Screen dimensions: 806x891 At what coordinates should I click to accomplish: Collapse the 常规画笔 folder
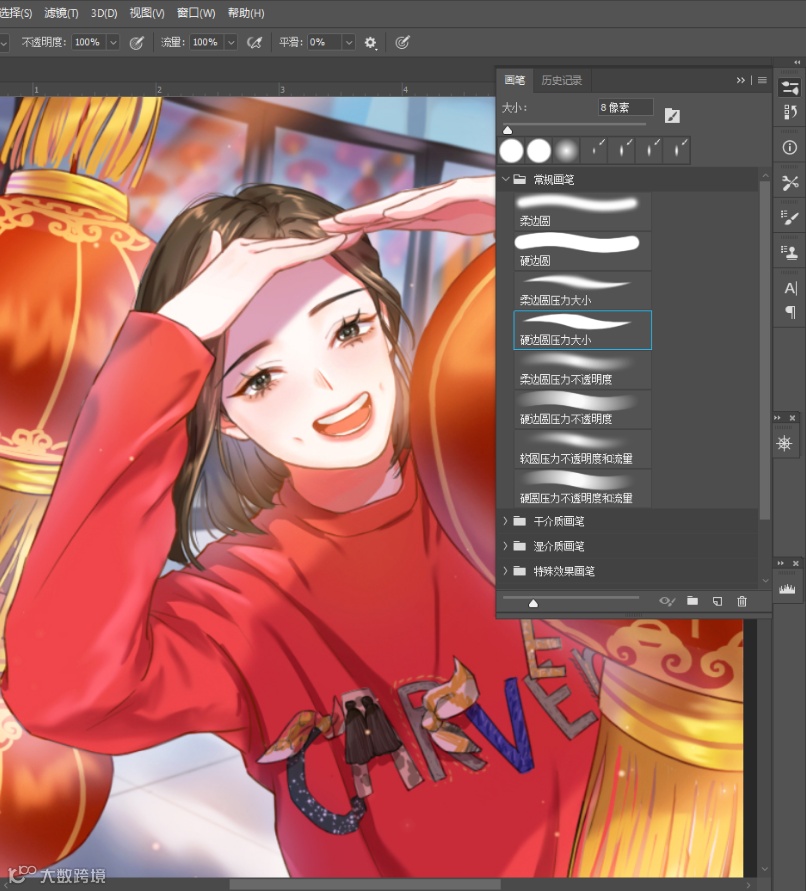pos(505,180)
